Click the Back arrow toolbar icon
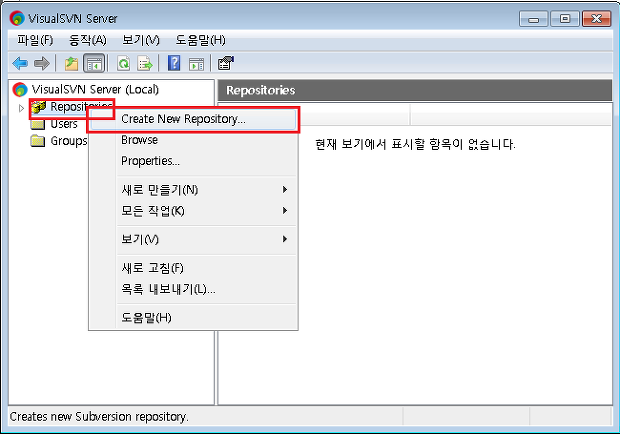 click(20, 63)
